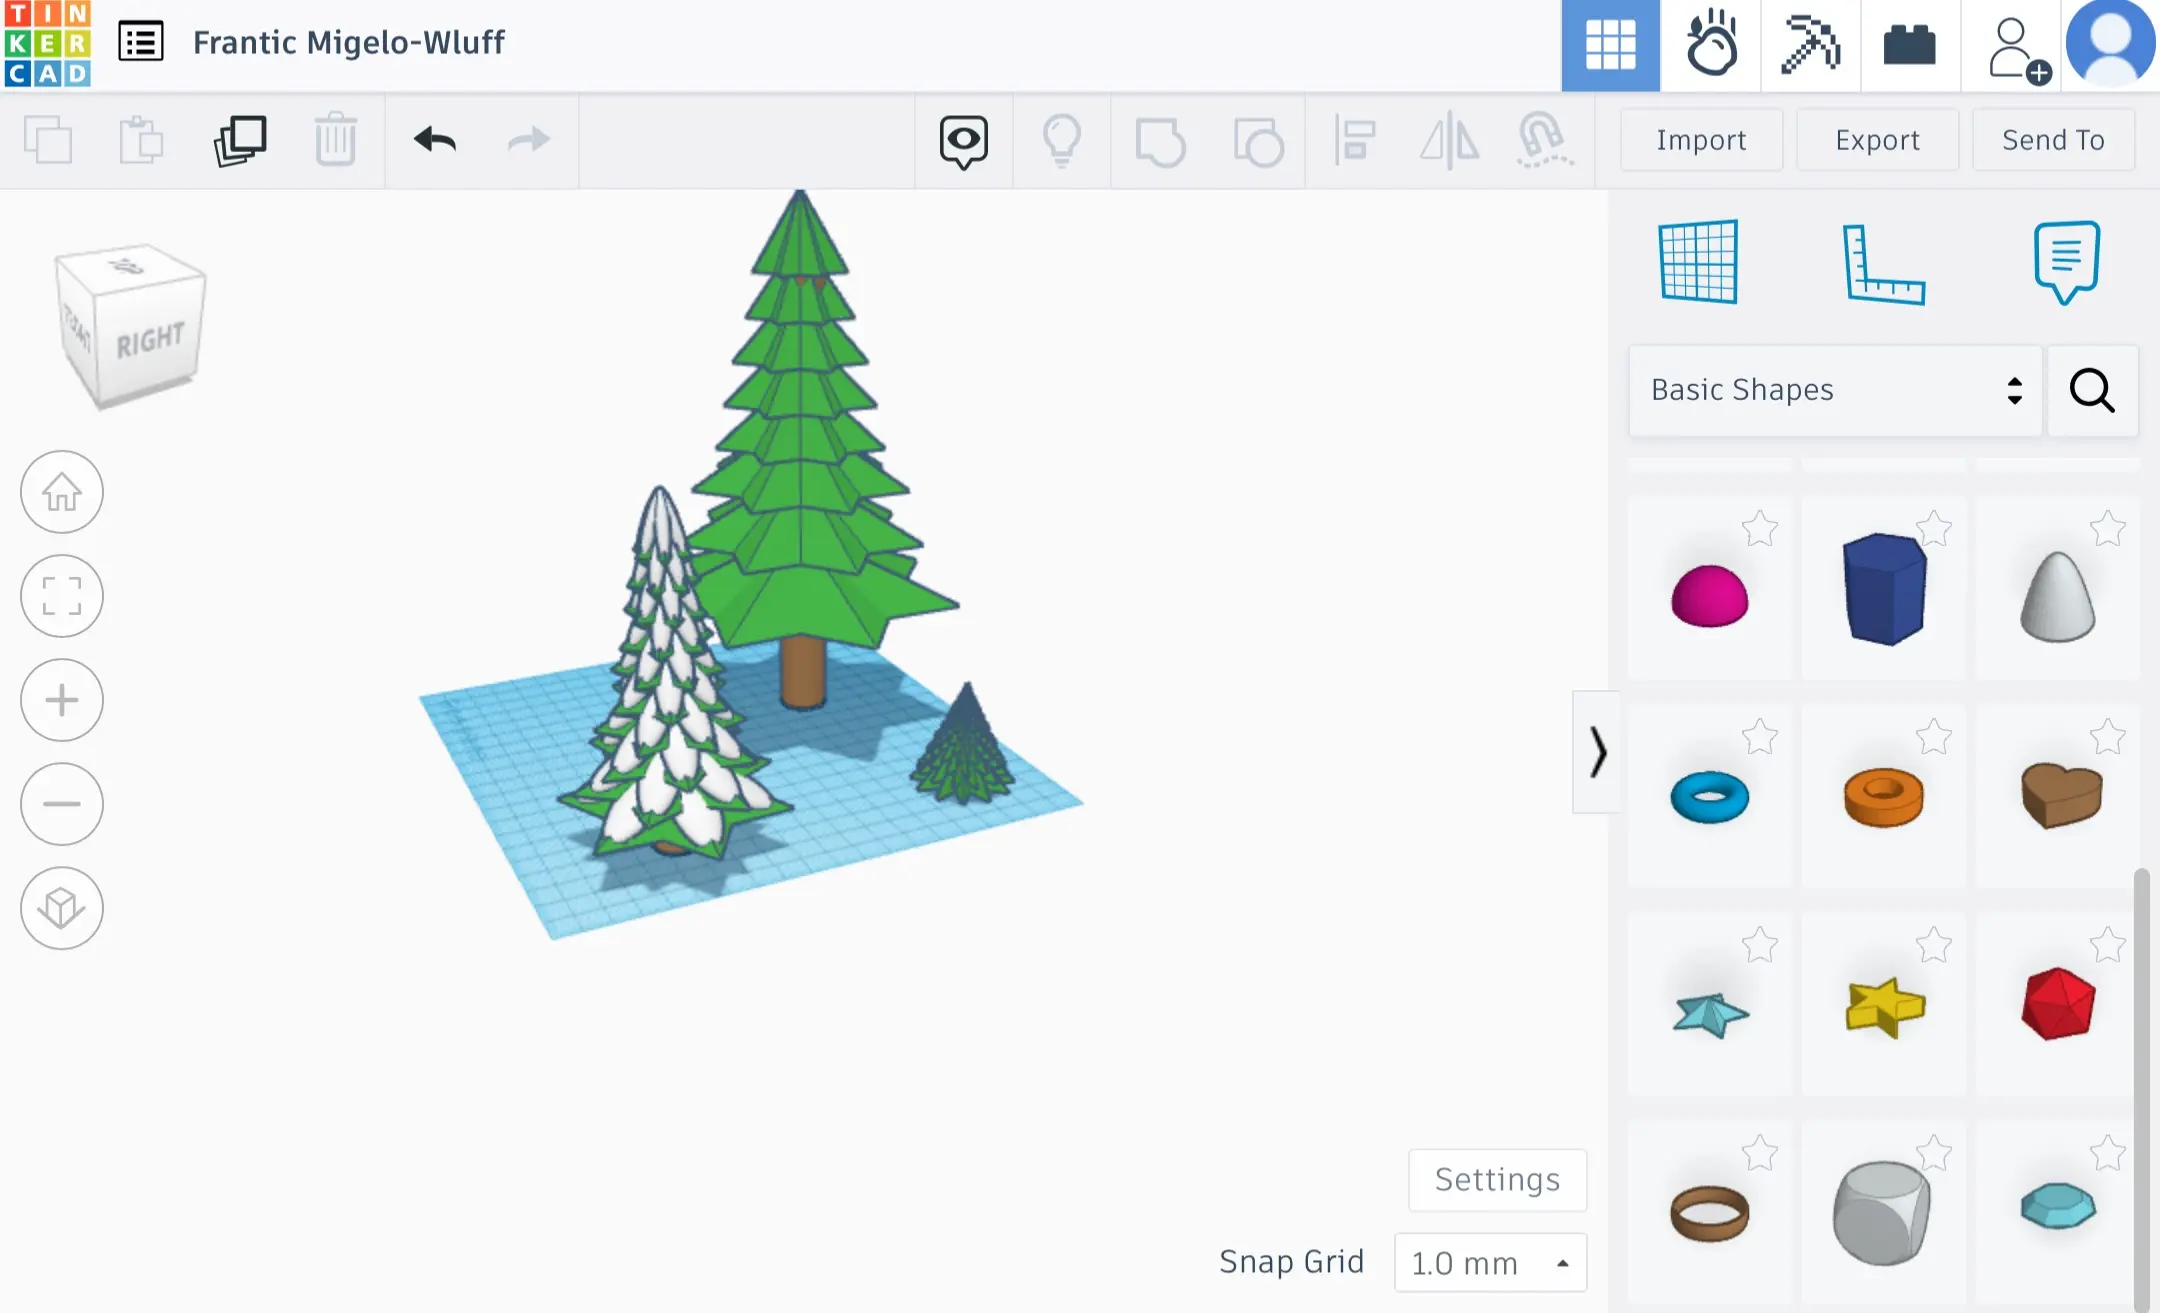Click the Duplicate and repeat icon
Image resolution: width=2160 pixels, height=1313 pixels.
[240, 140]
